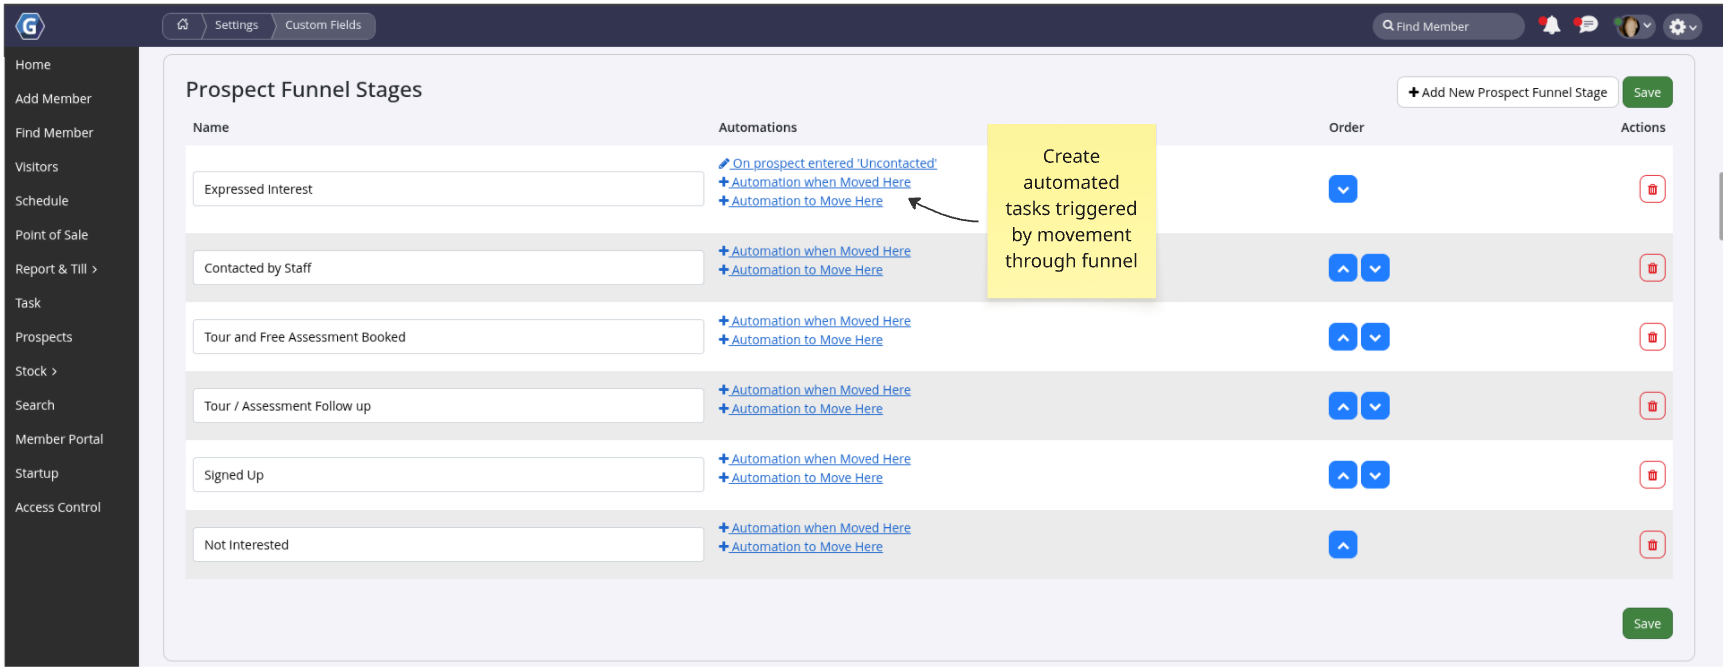Delete the Expressed Interest stage
1728x671 pixels.
coord(1652,189)
